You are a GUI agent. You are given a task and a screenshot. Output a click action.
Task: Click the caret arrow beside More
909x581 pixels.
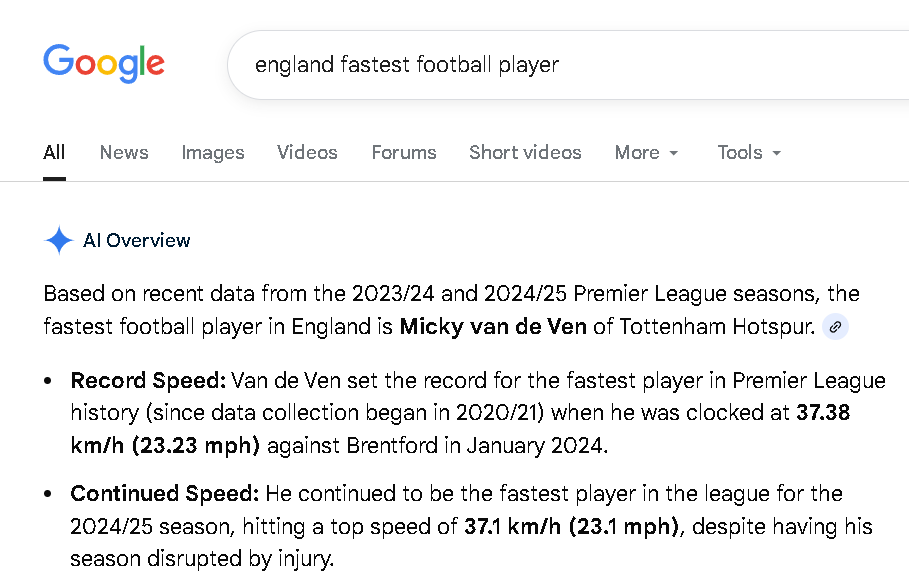pos(674,153)
